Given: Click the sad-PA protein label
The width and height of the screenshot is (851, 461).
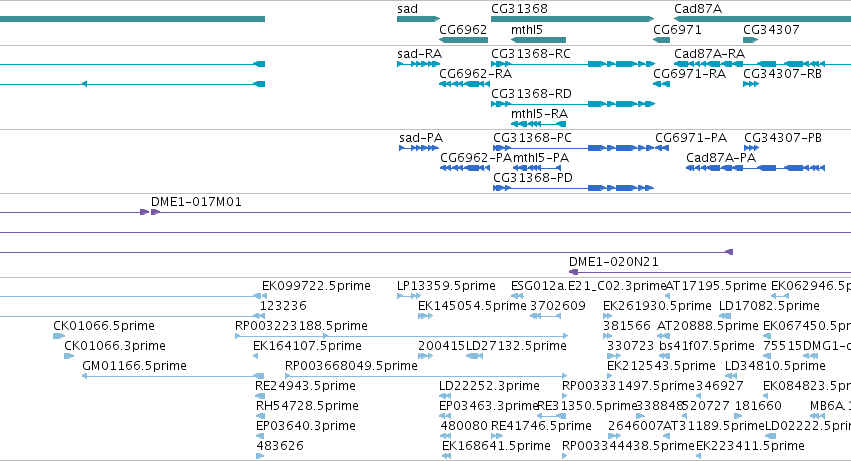Looking at the screenshot, I should point(421,138).
